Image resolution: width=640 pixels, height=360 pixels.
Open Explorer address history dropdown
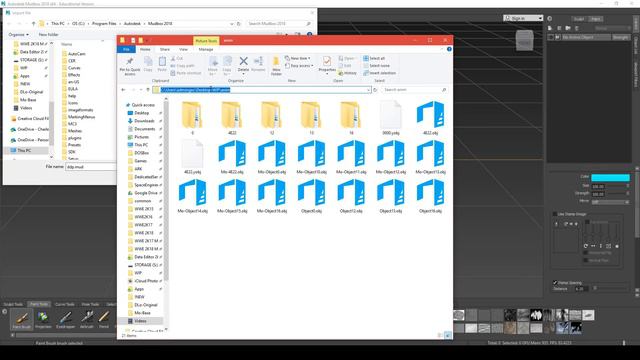368,90
